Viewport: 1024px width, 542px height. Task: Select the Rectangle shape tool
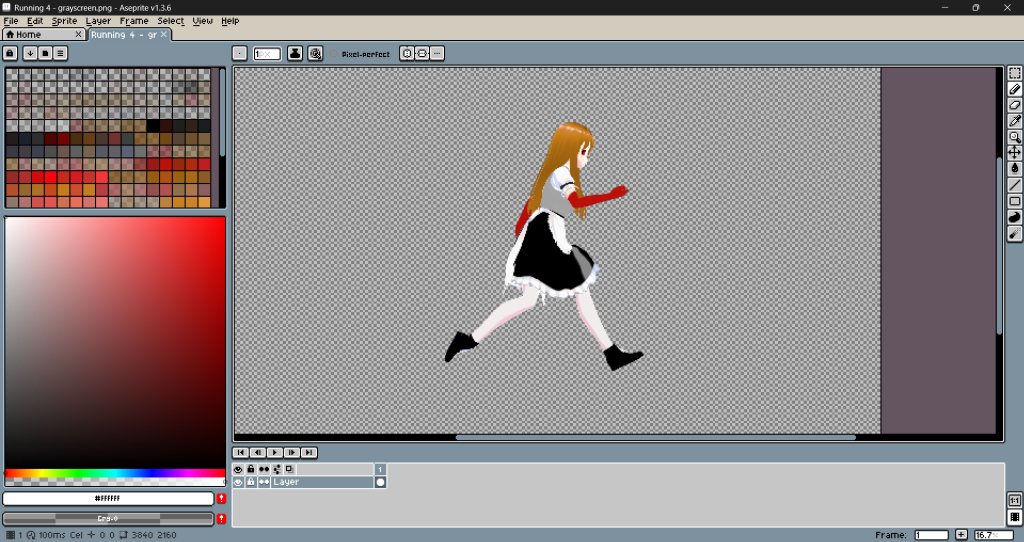tap(1014, 201)
